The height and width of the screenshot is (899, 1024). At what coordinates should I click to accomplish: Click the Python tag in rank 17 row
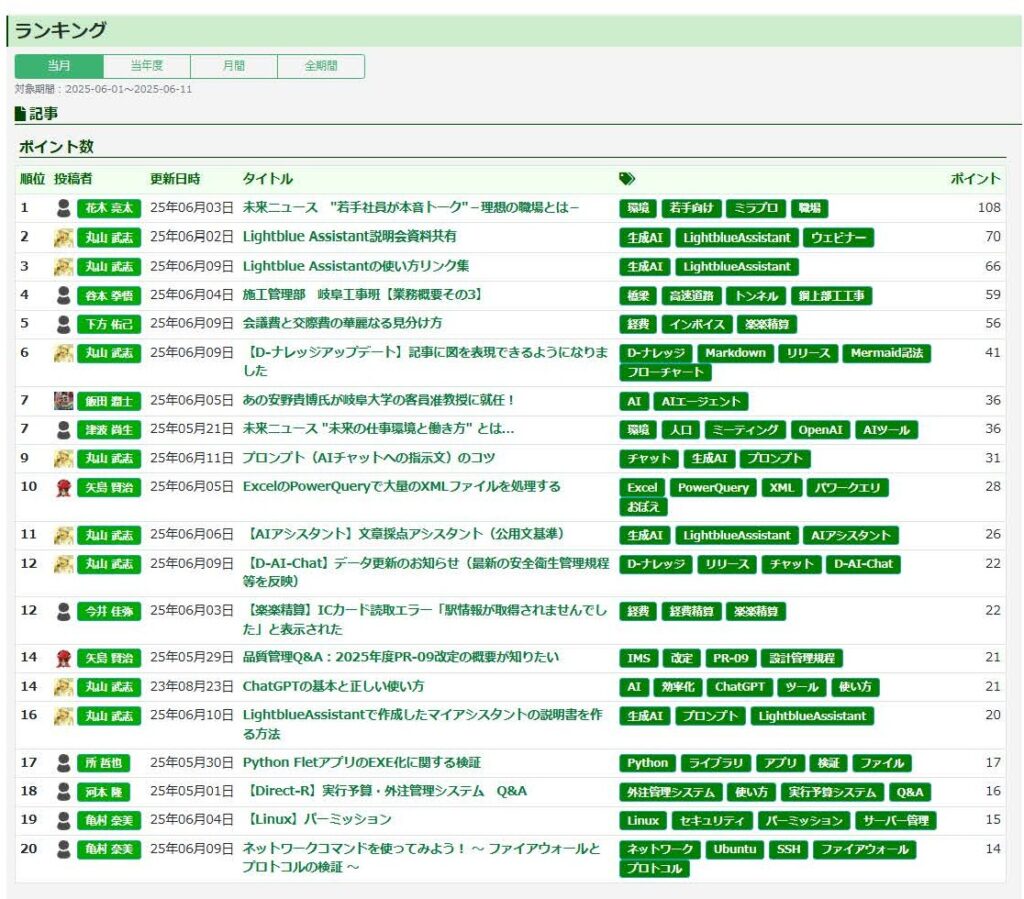click(647, 763)
